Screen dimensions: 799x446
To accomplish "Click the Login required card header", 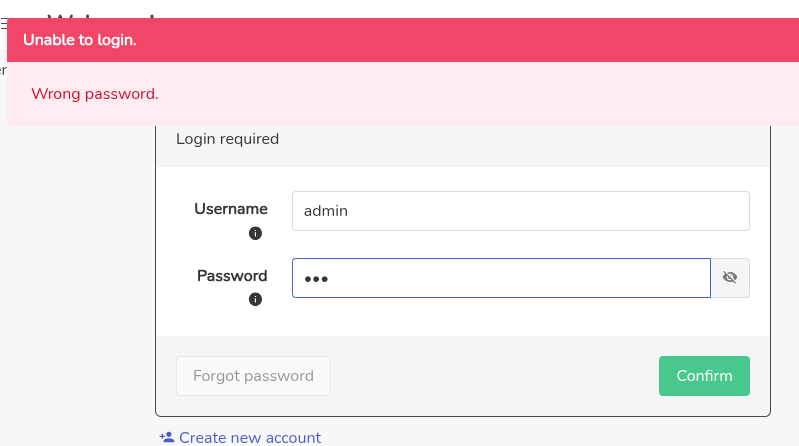I will (463, 139).
